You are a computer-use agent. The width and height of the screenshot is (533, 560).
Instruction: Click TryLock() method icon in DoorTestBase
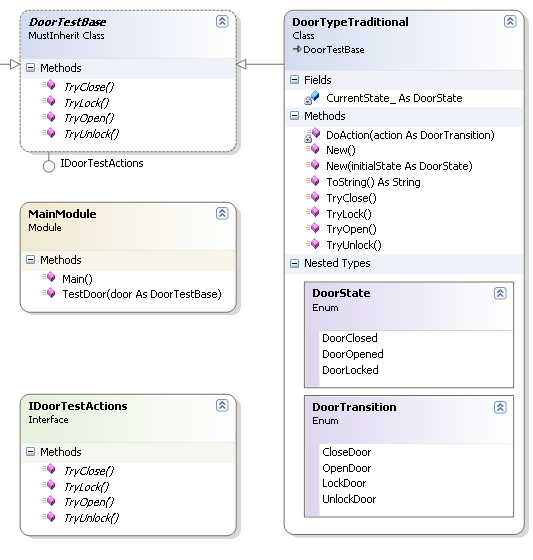click(x=49, y=101)
